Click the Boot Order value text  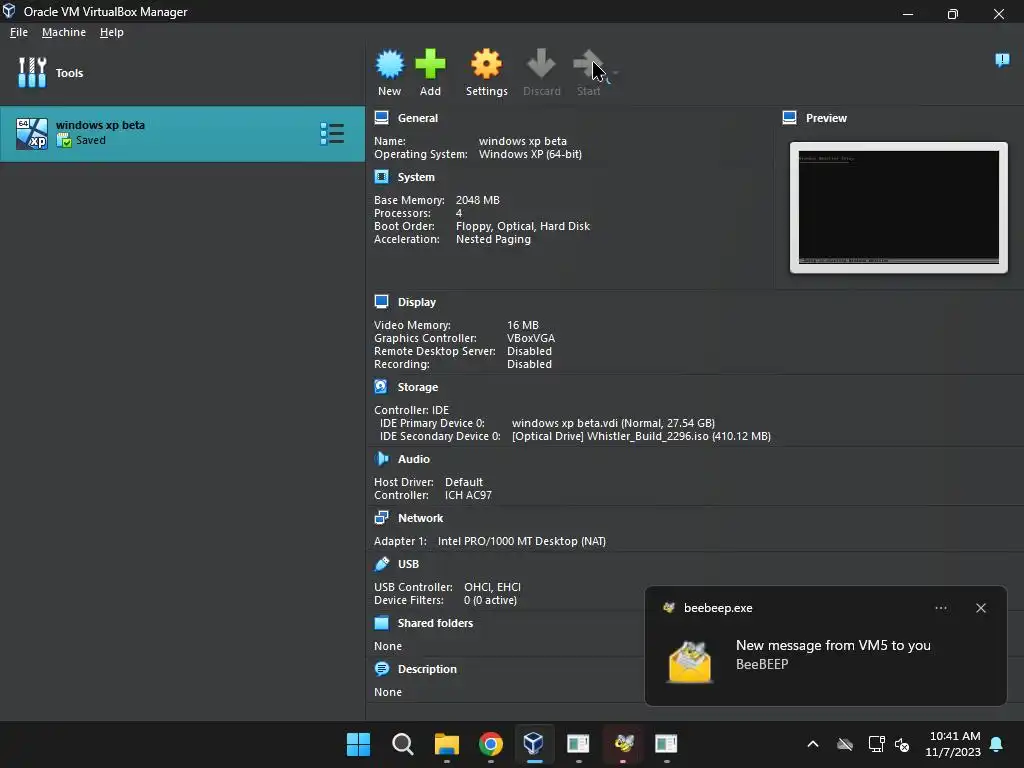pyautogui.click(x=523, y=226)
